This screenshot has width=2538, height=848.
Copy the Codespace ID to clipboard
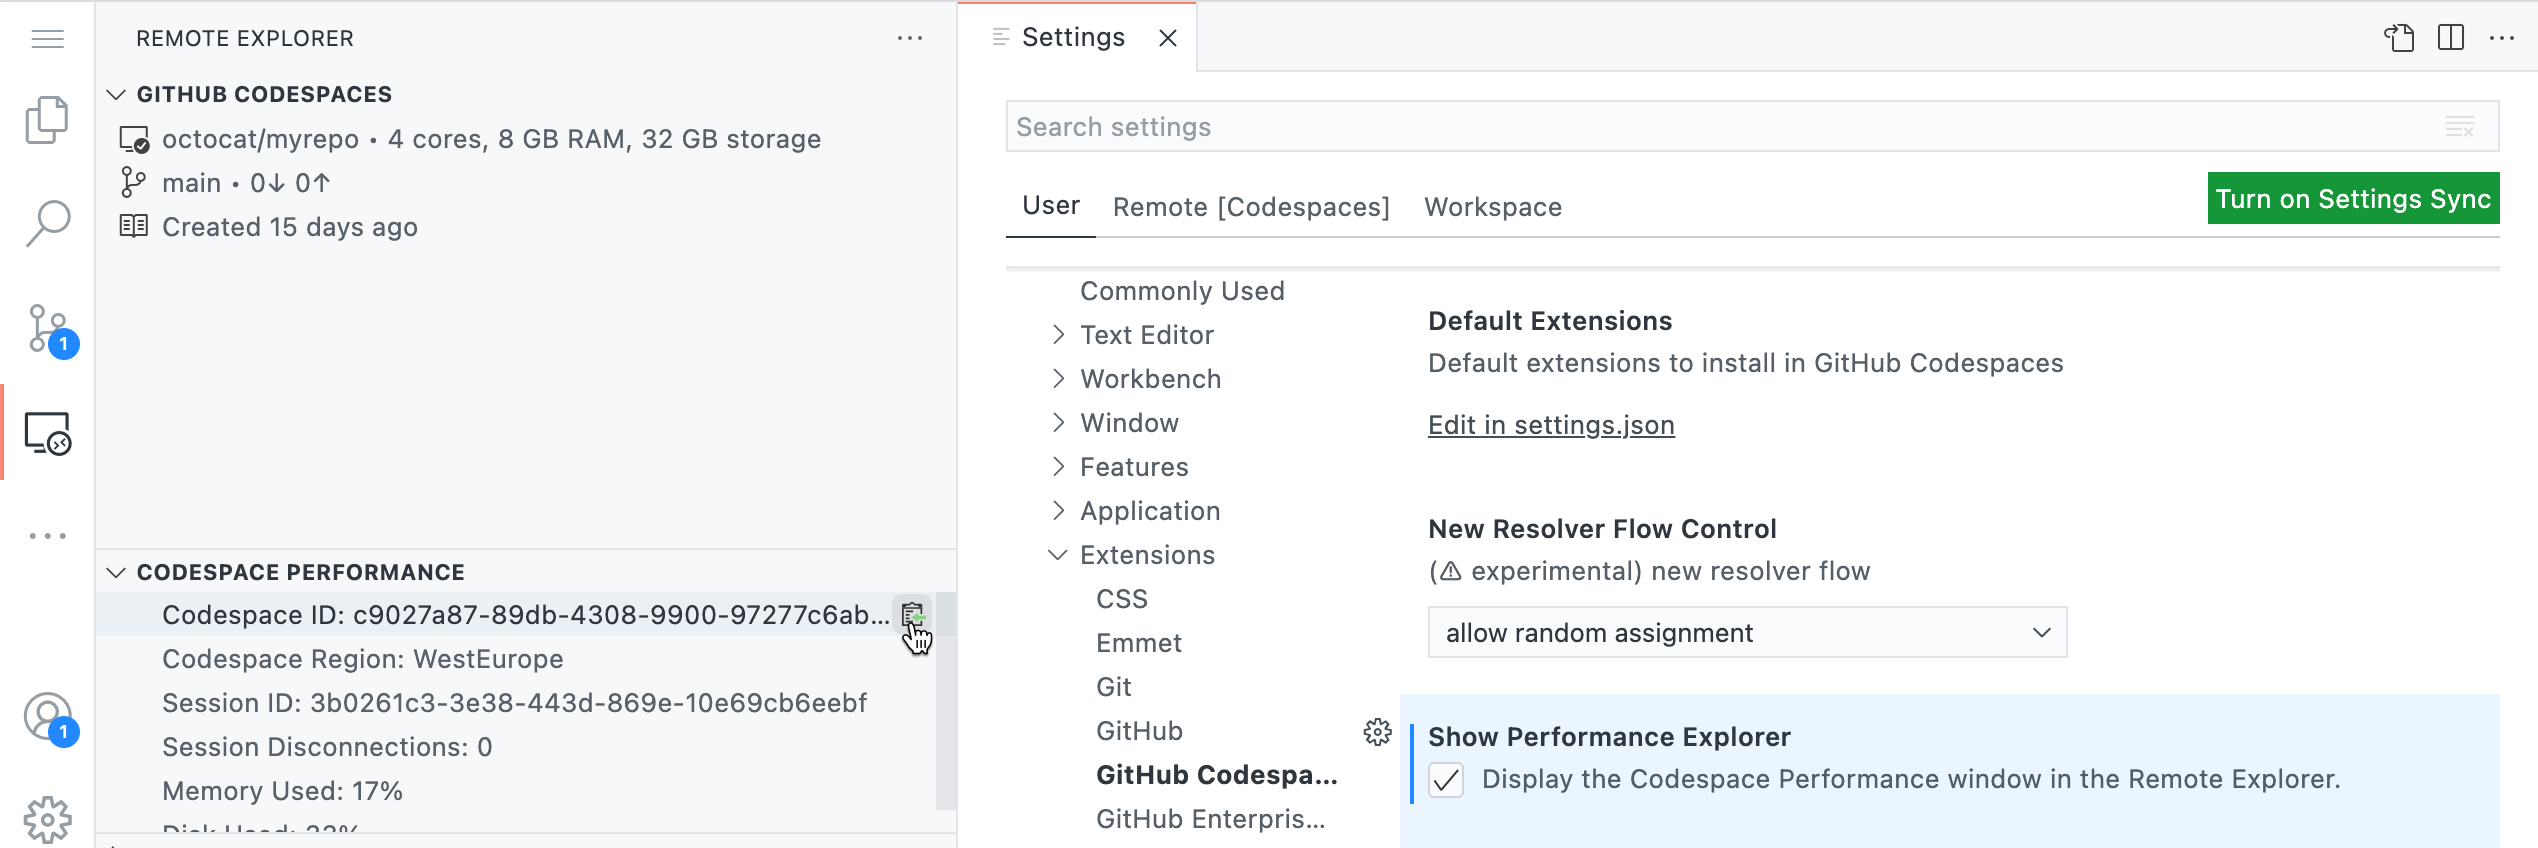[x=912, y=615]
